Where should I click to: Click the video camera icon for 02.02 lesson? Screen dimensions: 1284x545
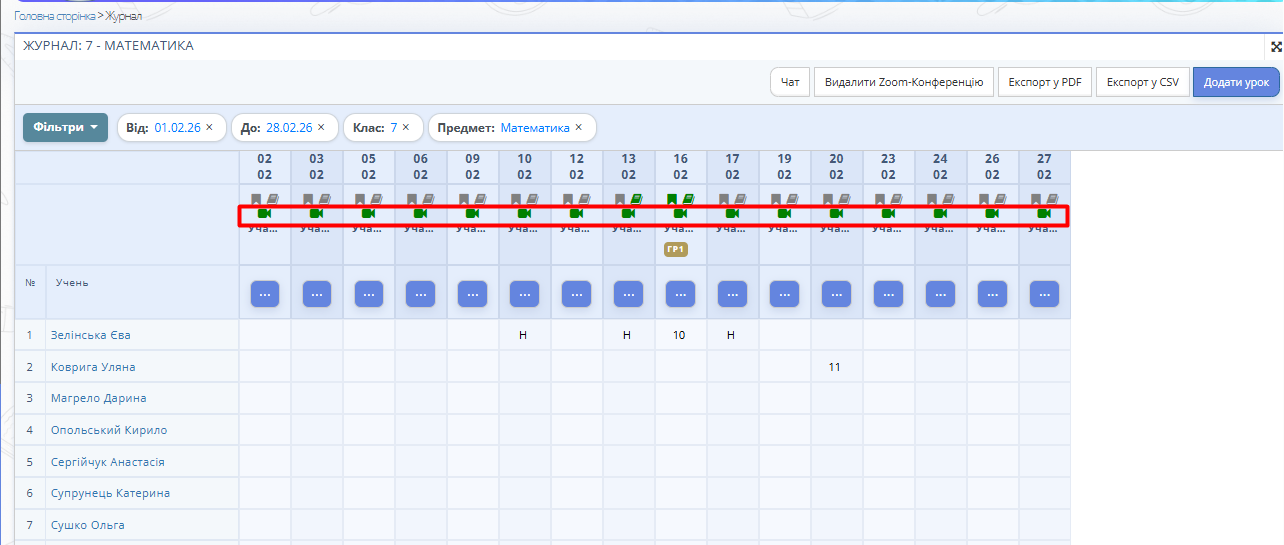tap(264, 214)
